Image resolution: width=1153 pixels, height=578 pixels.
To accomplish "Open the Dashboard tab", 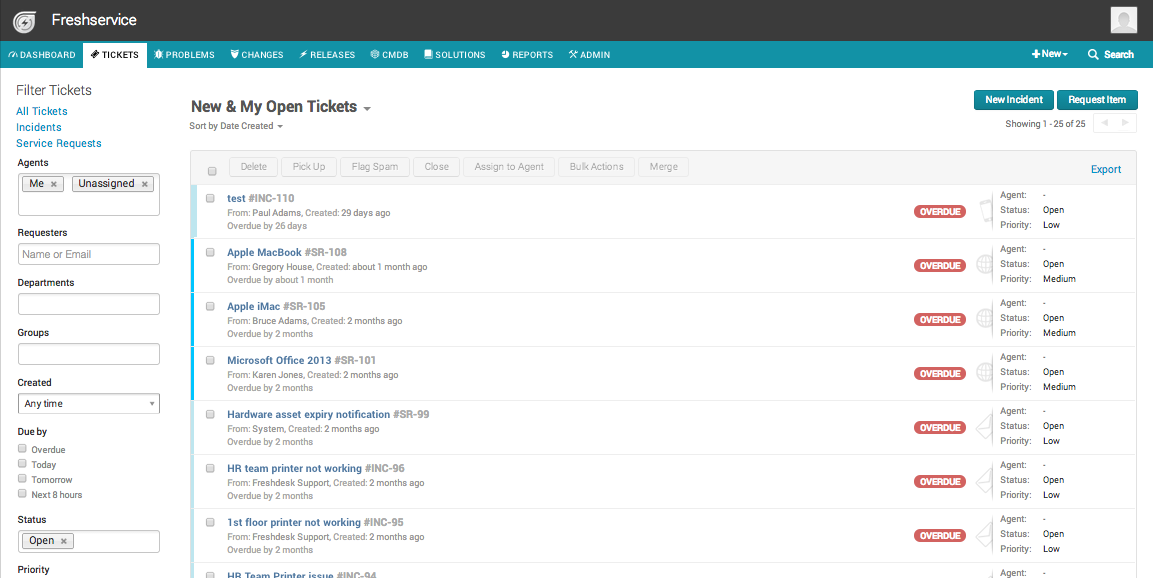I will point(42,54).
